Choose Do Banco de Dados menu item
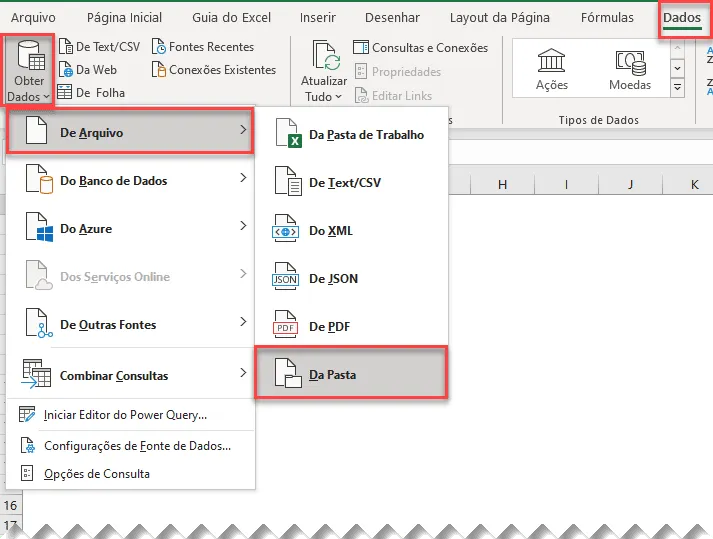Viewport: 713px width, 539px height. [x=130, y=180]
